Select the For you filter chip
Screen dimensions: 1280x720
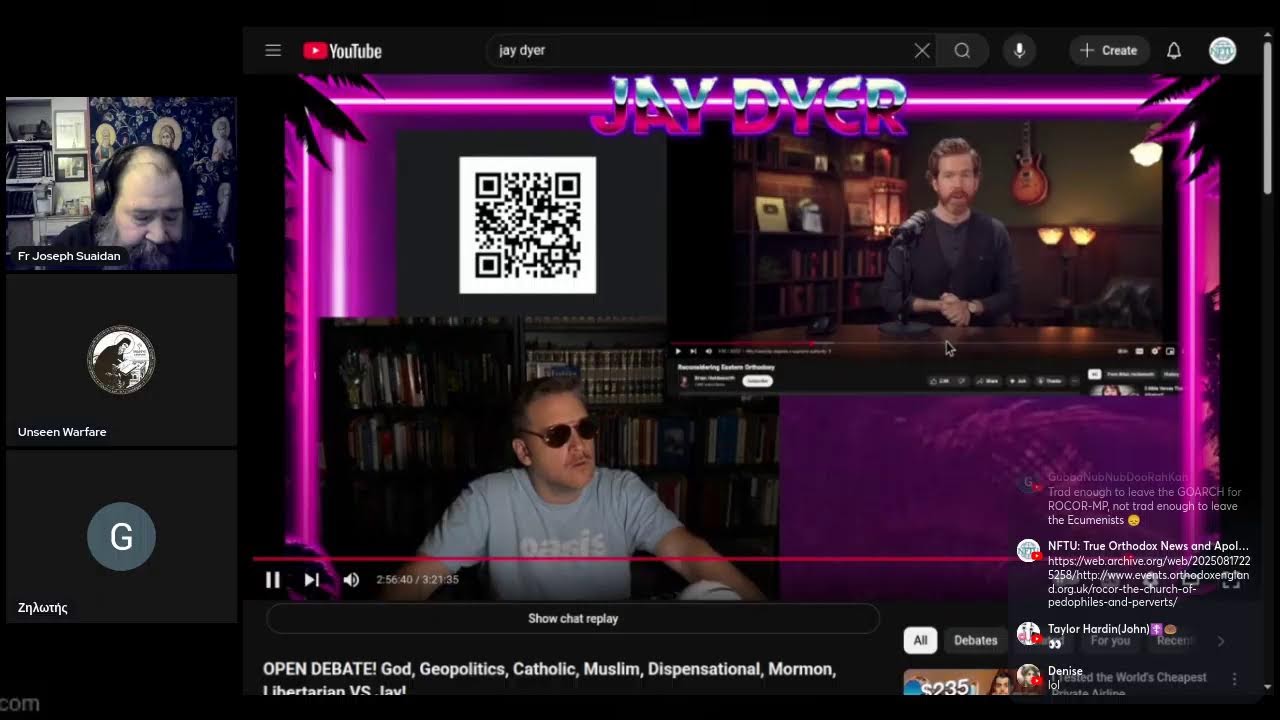coord(1110,640)
